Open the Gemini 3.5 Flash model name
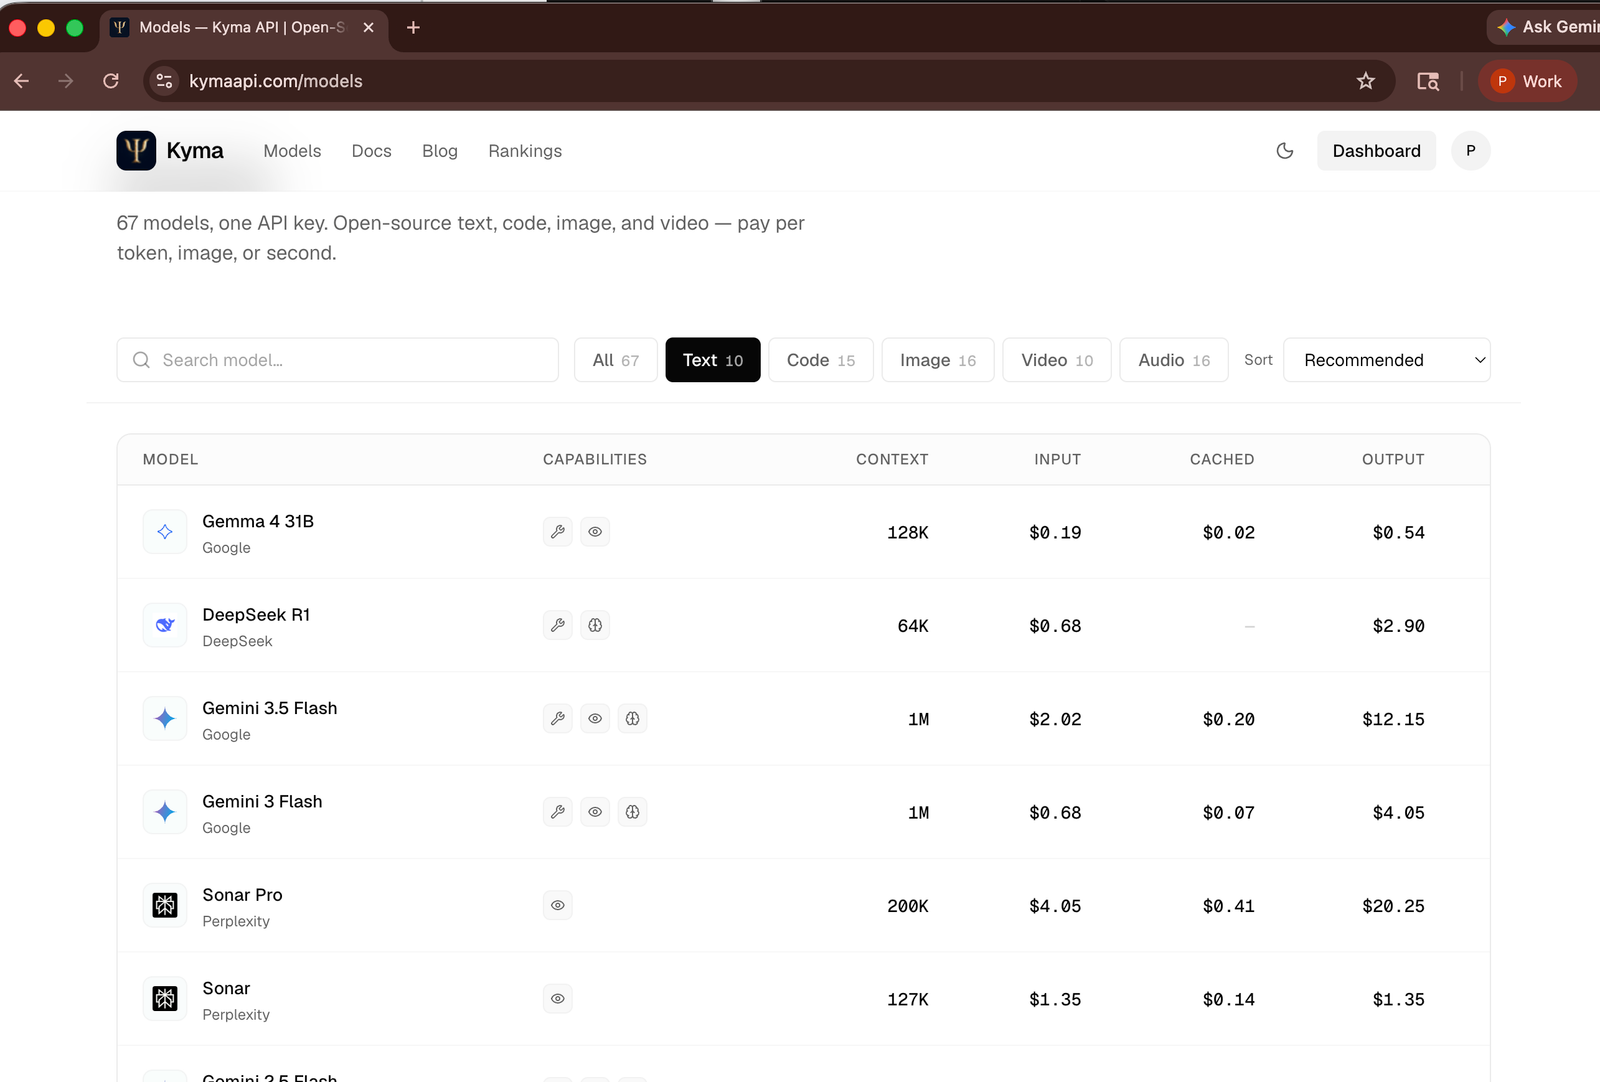The width and height of the screenshot is (1600, 1082). tap(270, 708)
